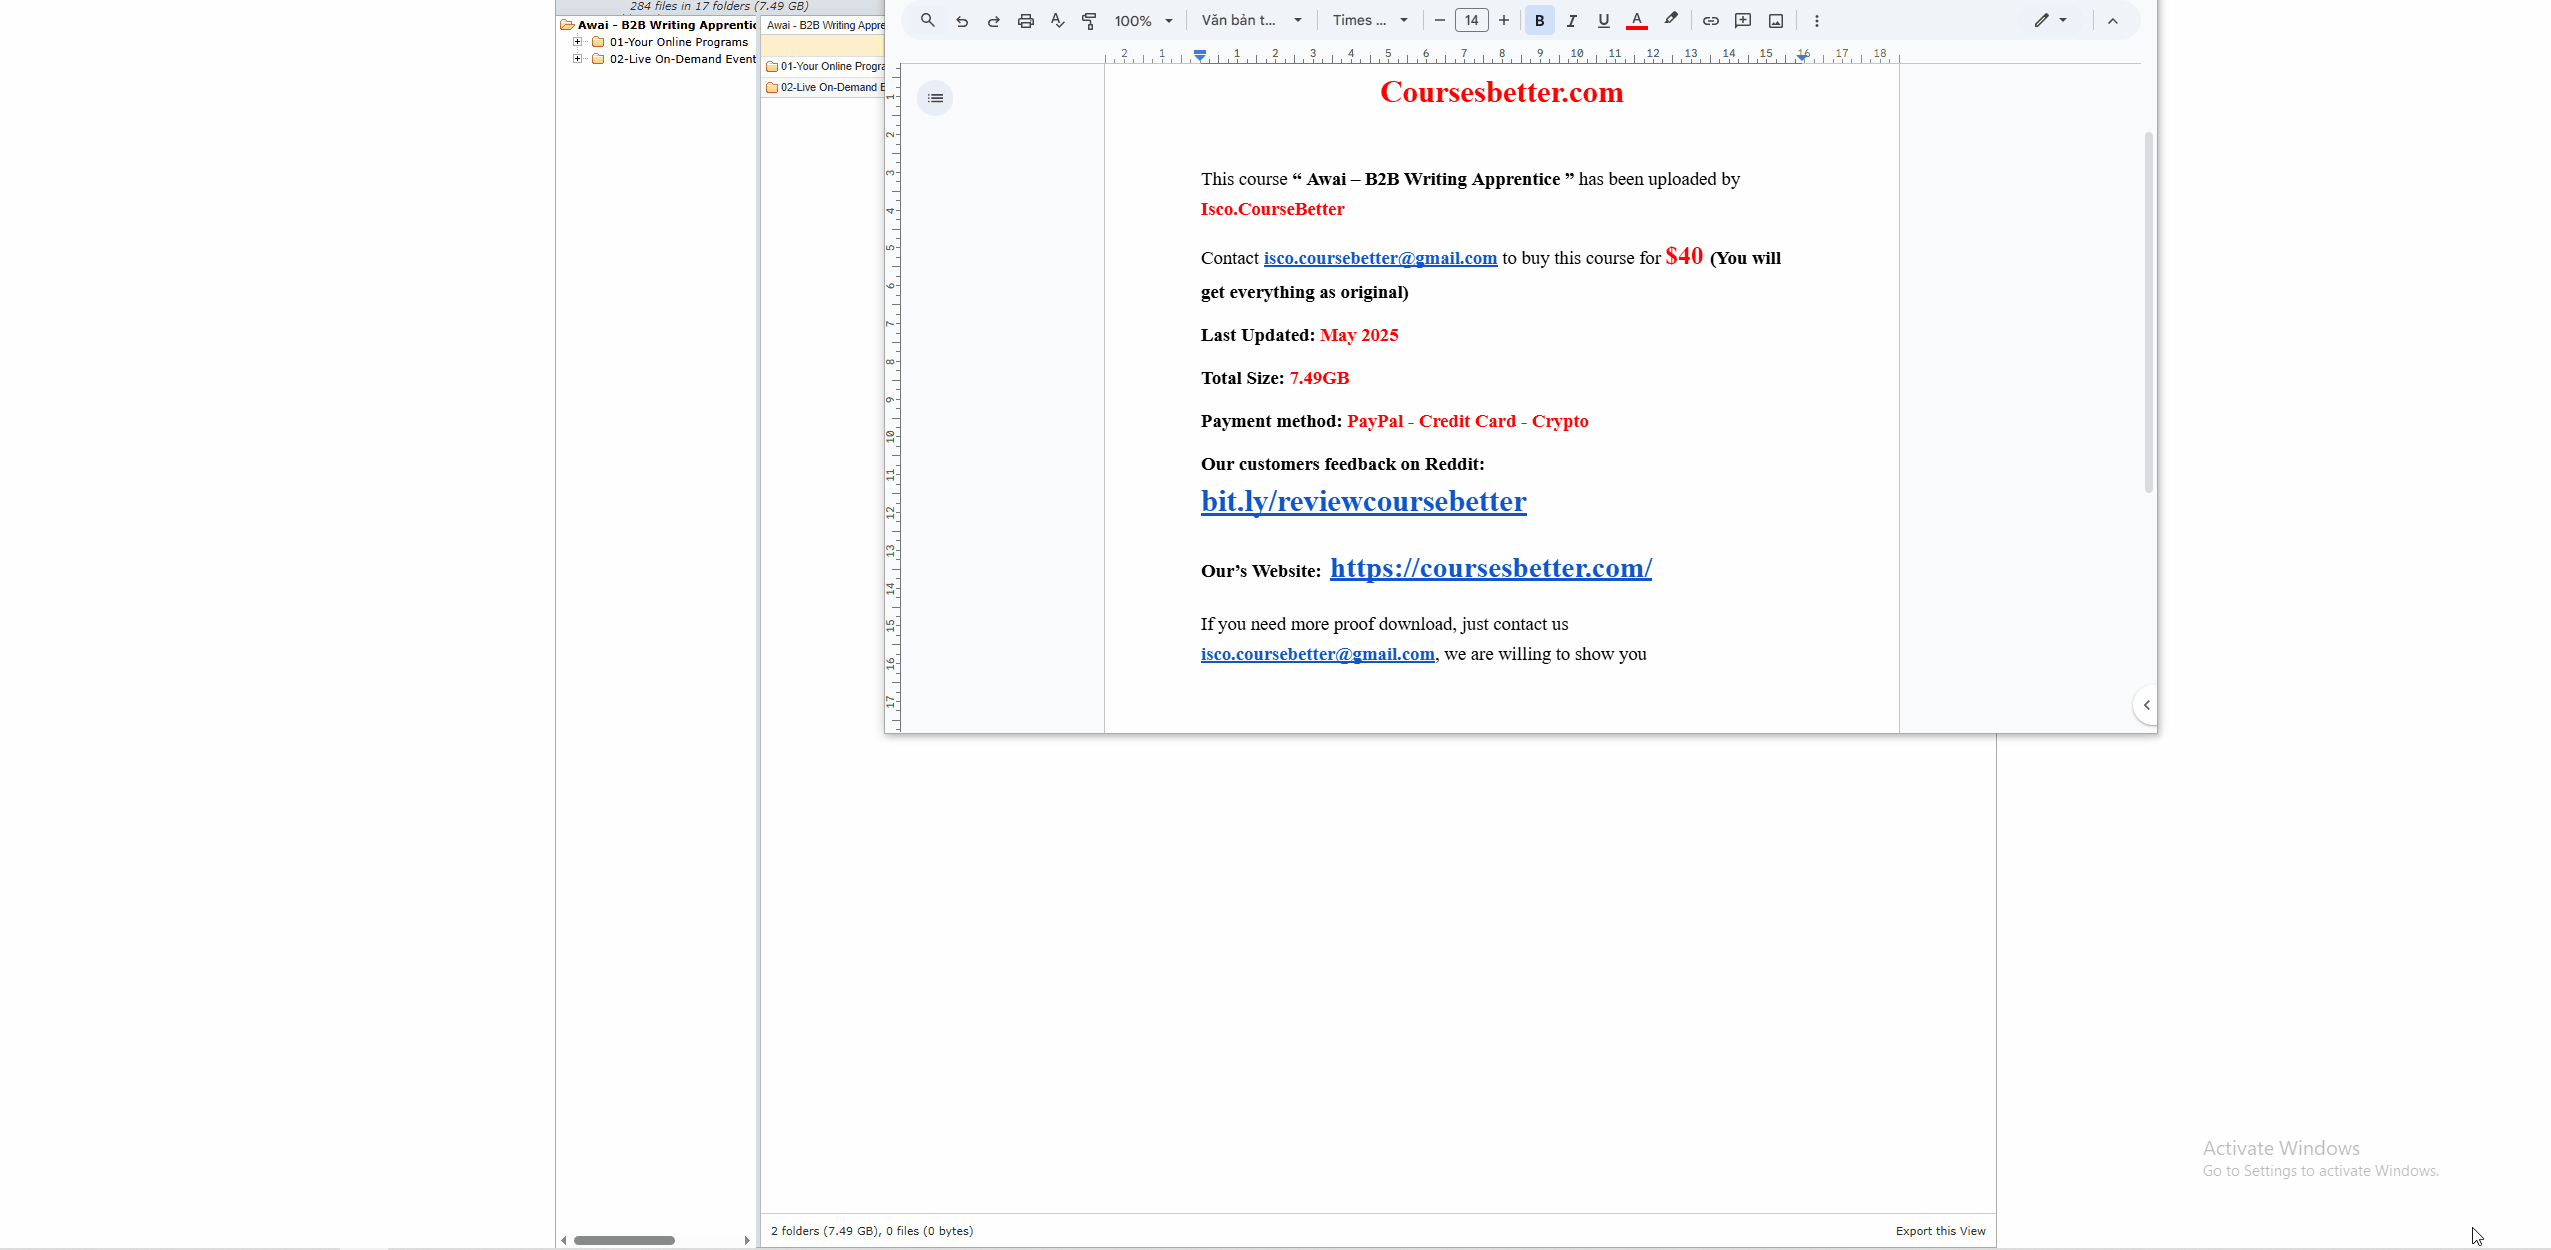Open the paragraph style dropdown
The height and width of the screenshot is (1250, 2551).
pyautogui.click(x=1252, y=20)
